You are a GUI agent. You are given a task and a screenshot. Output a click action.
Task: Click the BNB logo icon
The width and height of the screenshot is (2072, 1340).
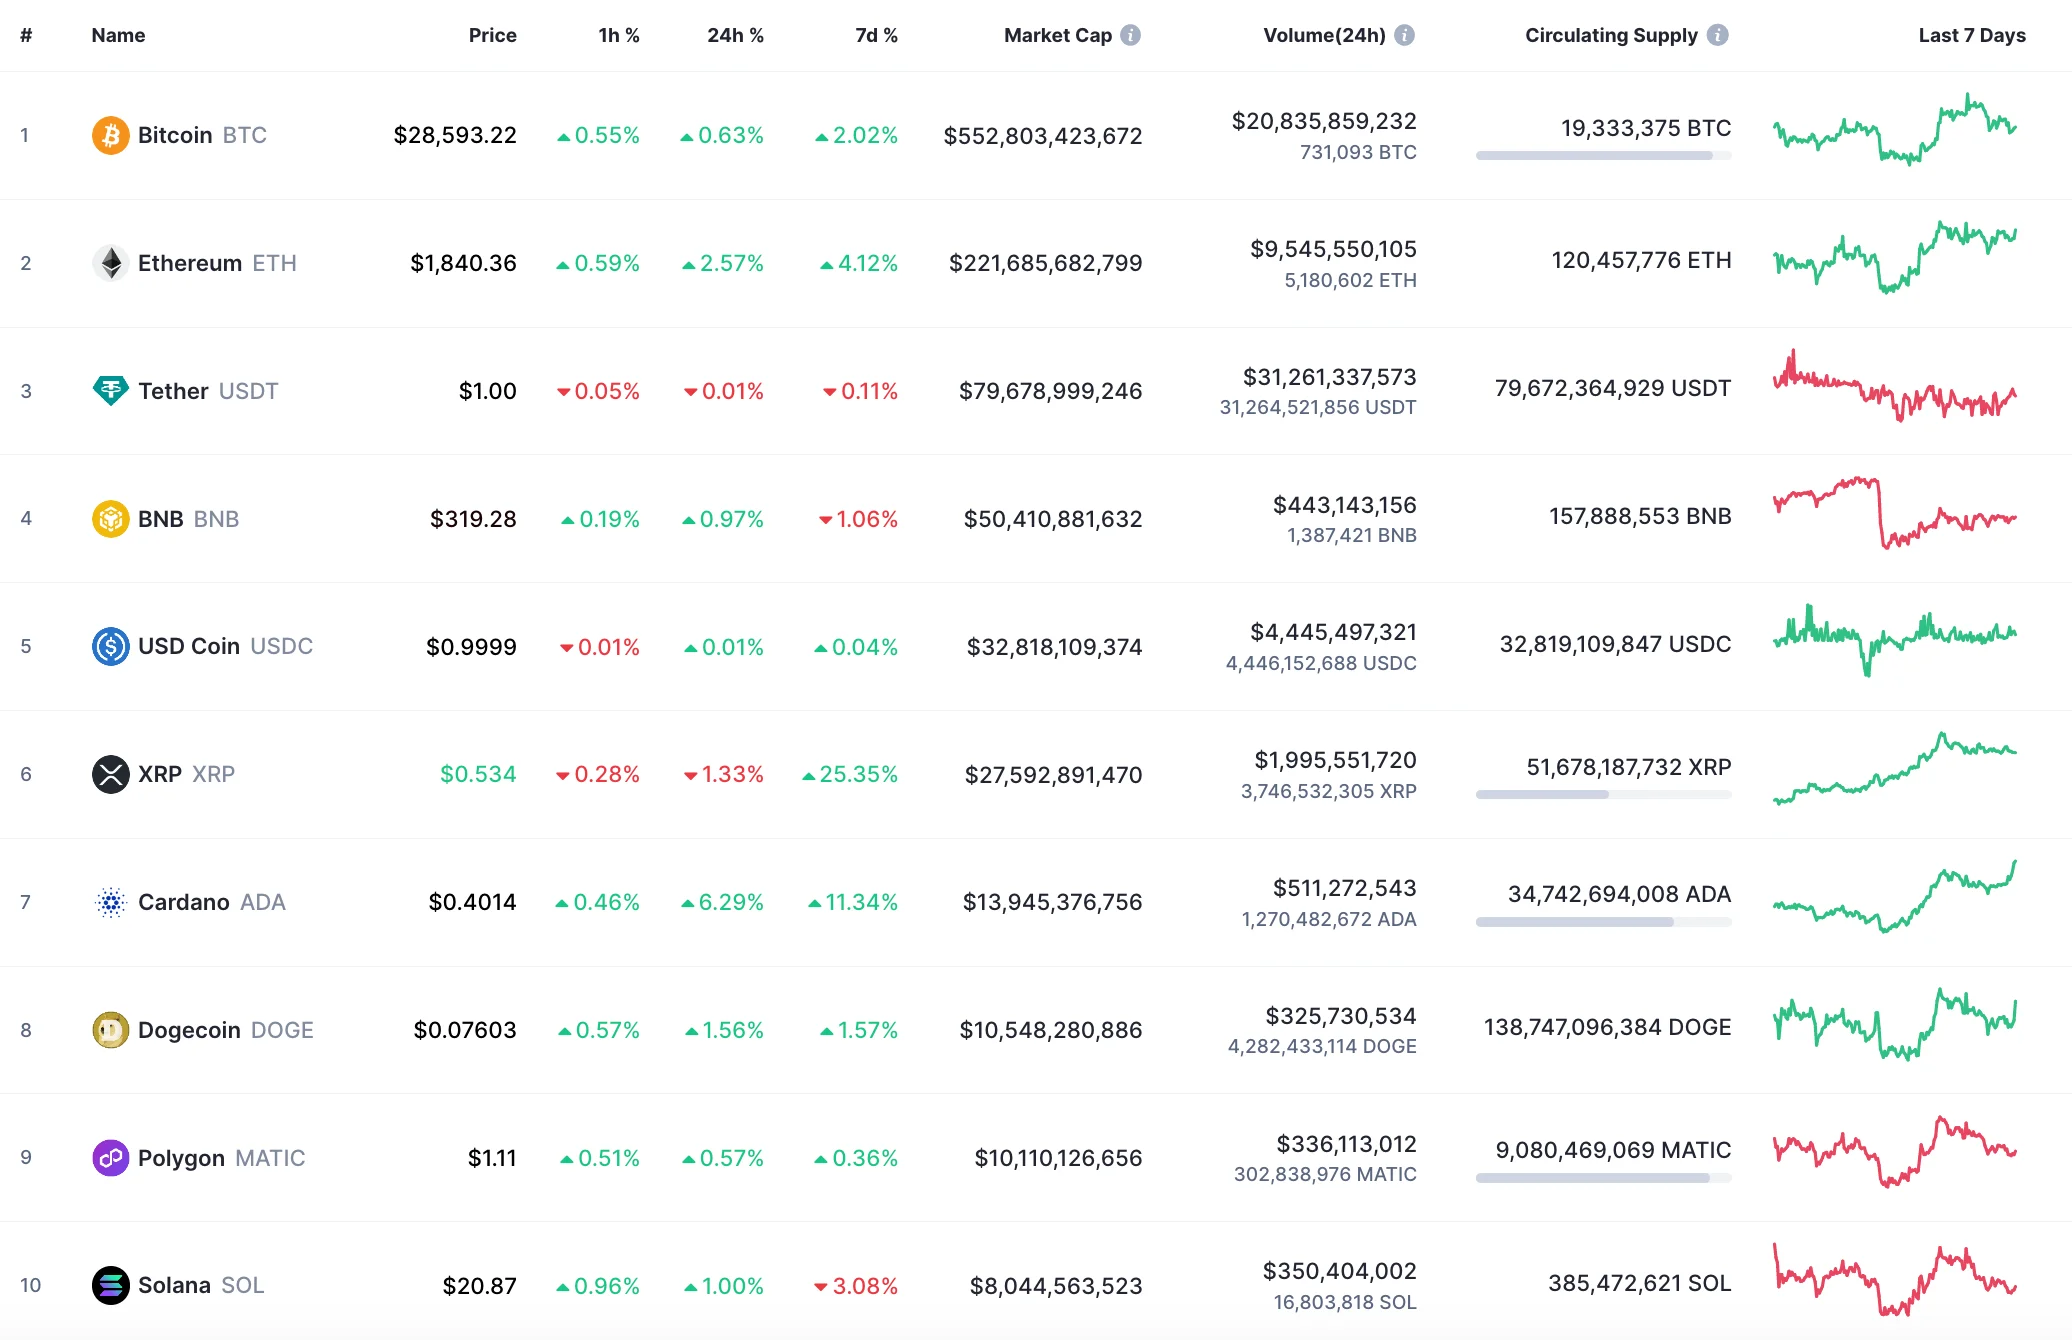click(x=111, y=519)
